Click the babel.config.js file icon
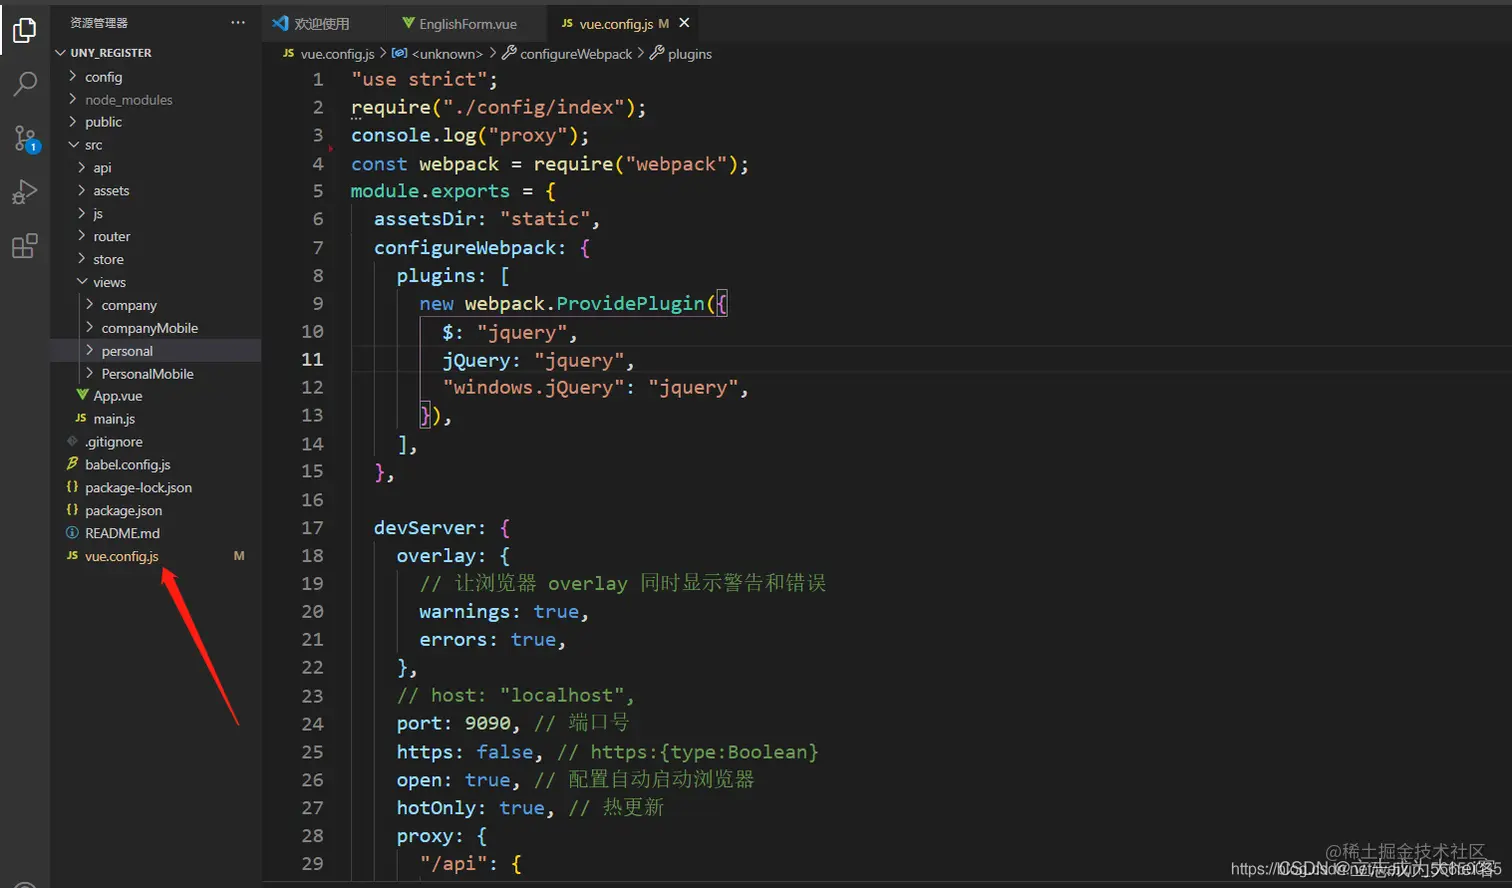Screen dimensions: 1512x888 (73, 464)
